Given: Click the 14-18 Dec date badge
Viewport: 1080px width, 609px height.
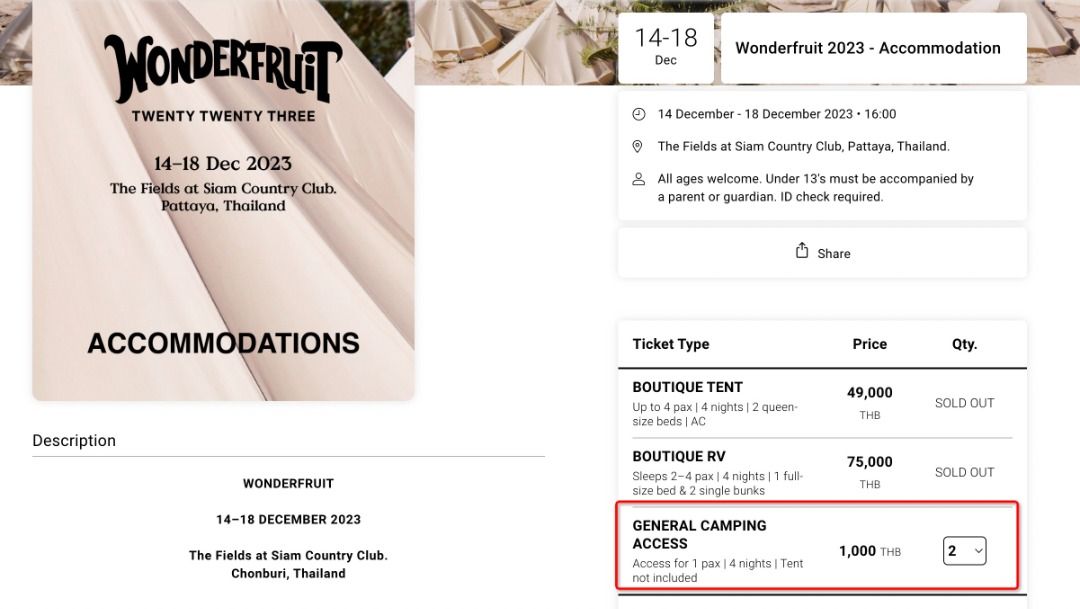Looking at the screenshot, I should pyautogui.click(x=666, y=47).
